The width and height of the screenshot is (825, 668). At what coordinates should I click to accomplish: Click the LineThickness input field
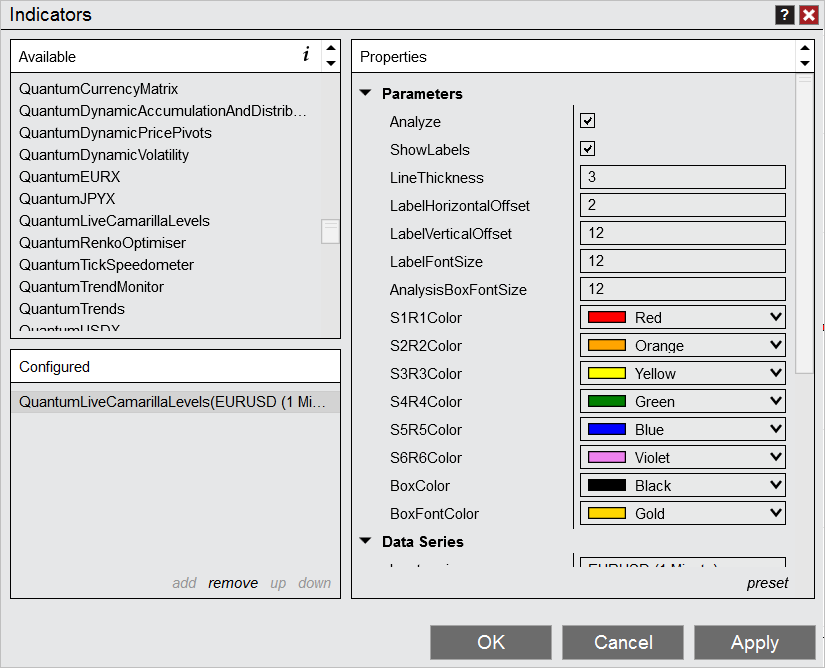tap(683, 177)
